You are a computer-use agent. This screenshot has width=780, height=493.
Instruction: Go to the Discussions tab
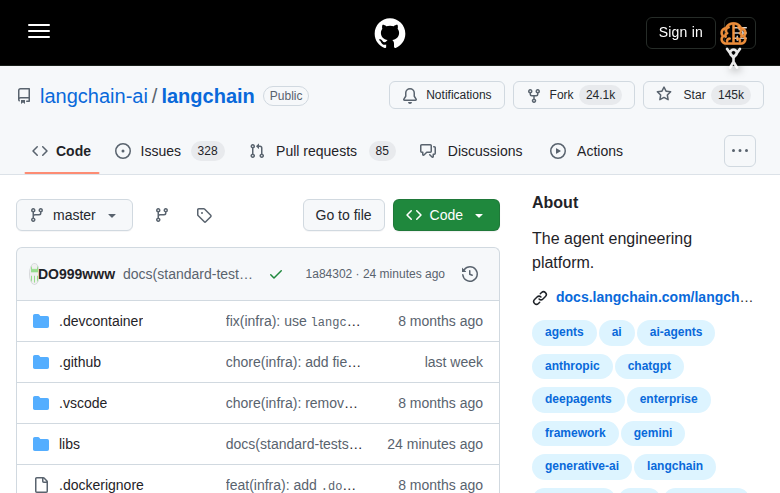point(471,151)
